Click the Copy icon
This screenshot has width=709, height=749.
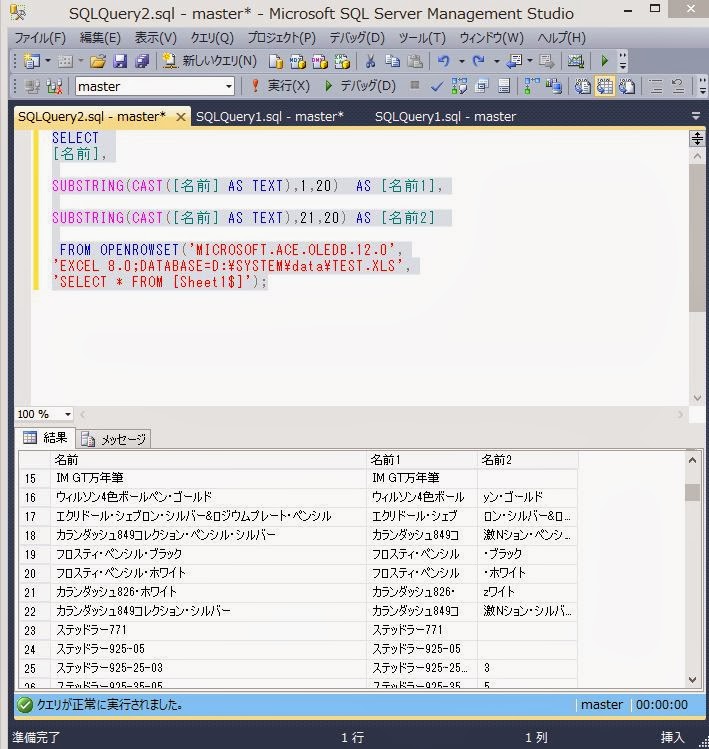point(393,61)
